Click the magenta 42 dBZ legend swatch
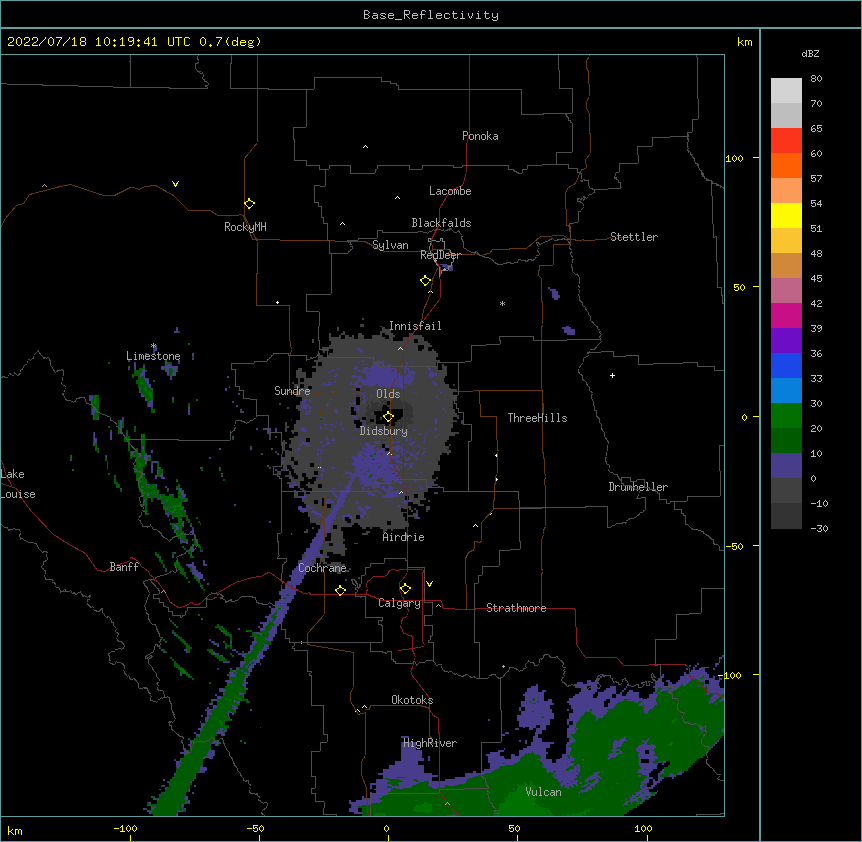Viewport: 862px width, 842px height. [x=786, y=316]
